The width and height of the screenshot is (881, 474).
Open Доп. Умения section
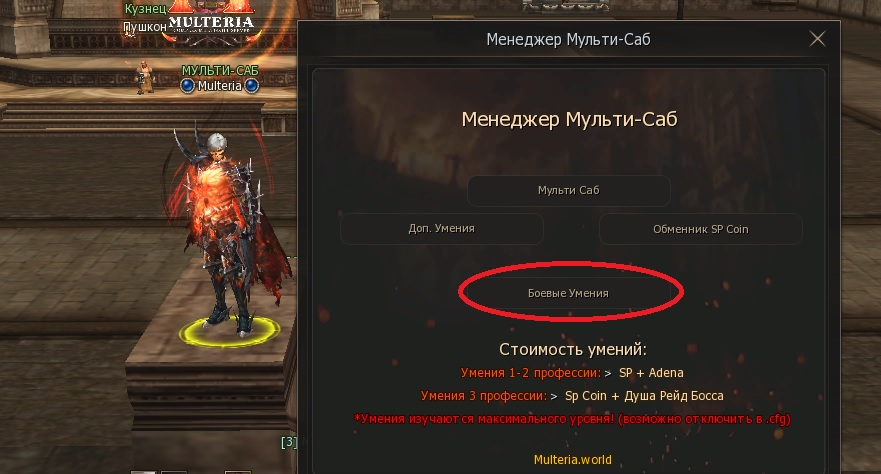442,229
